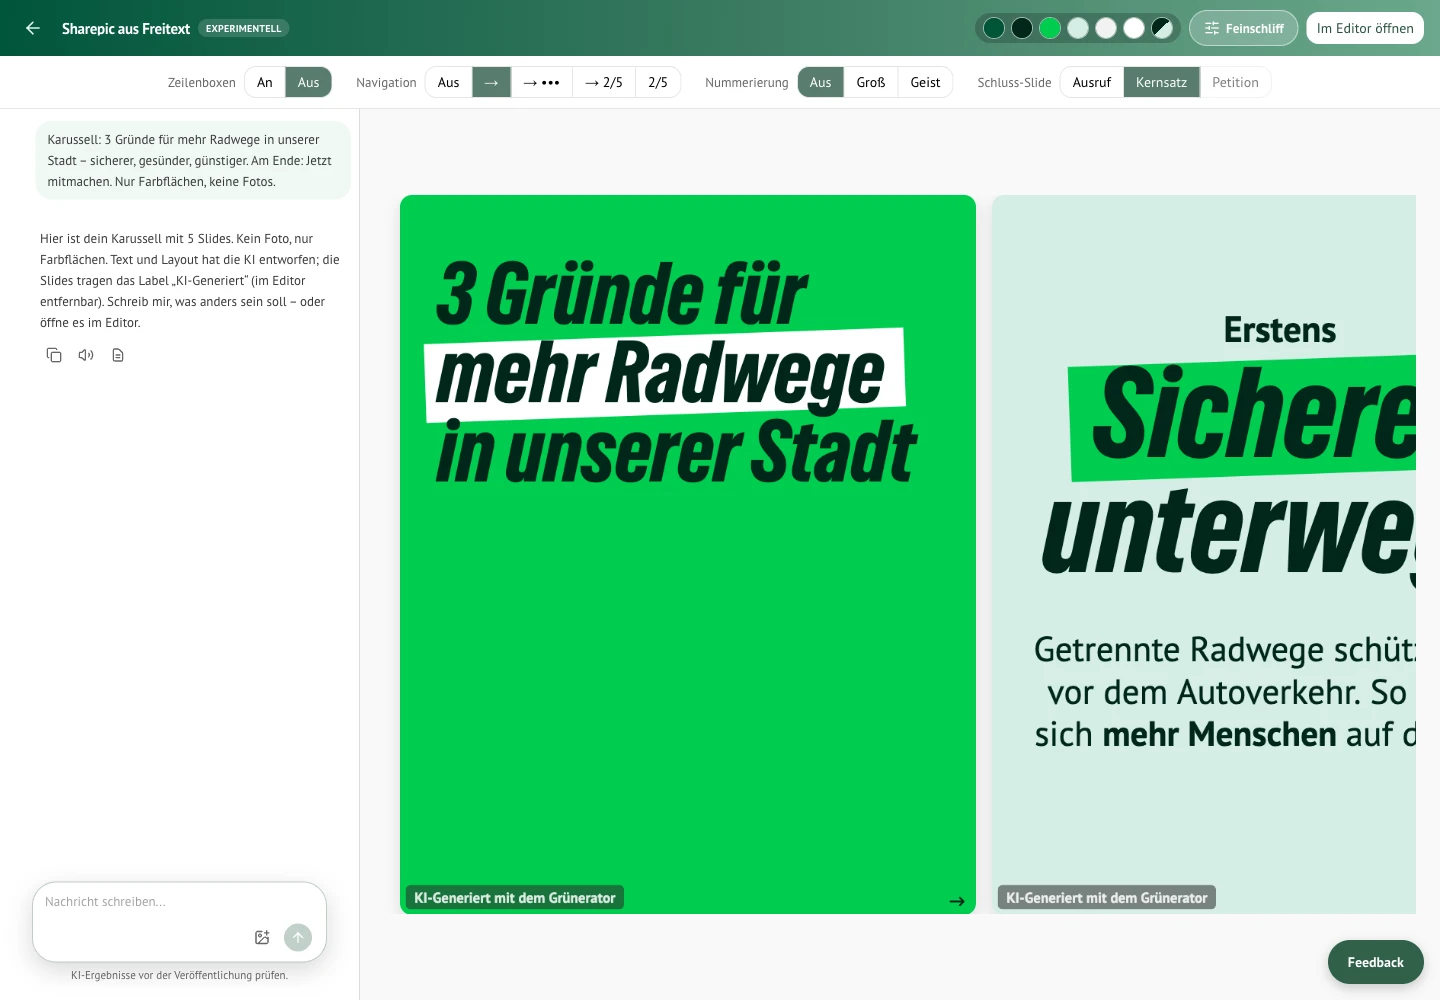Attach an image to the message

pyautogui.click(x=262, y=937)
